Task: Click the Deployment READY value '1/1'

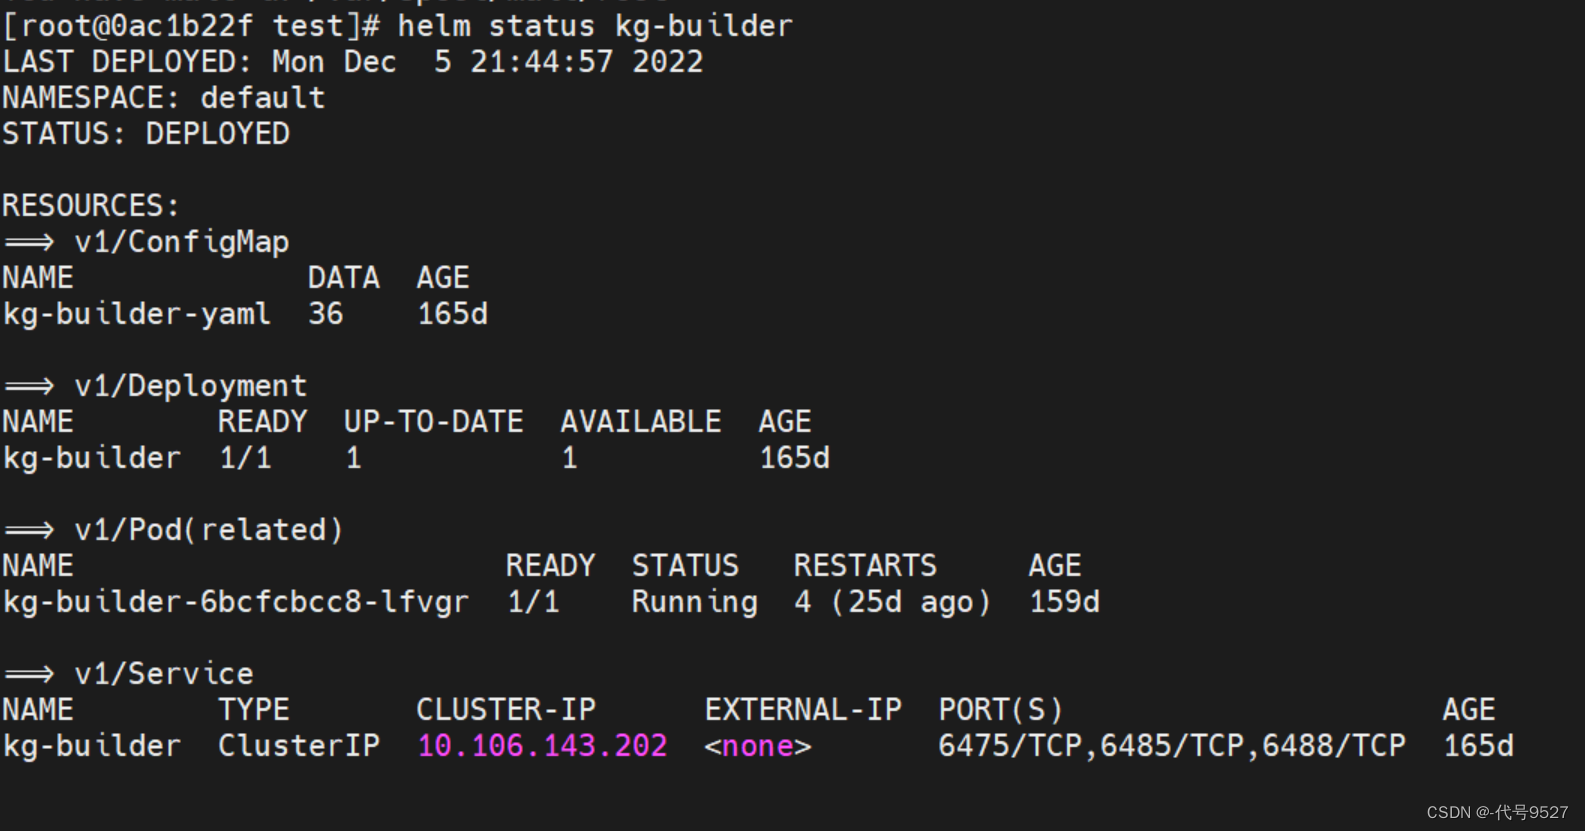Action: (x=245, y=458)
